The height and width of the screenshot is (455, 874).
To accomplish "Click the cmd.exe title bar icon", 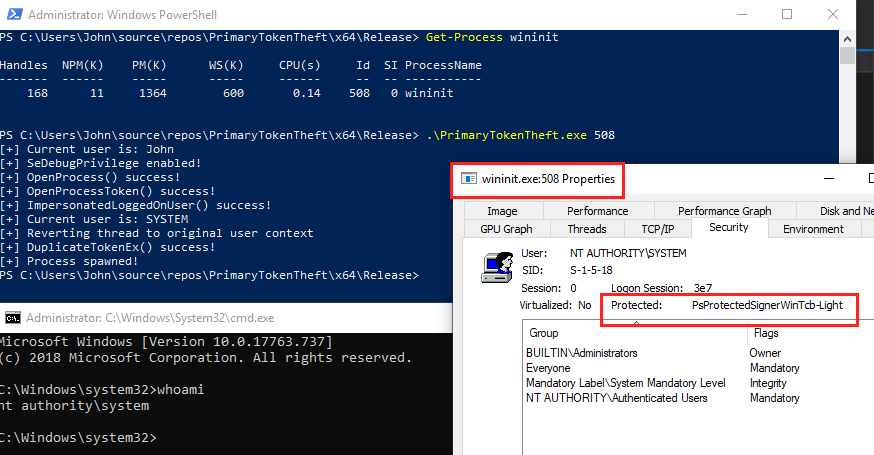I will point(13,318).
